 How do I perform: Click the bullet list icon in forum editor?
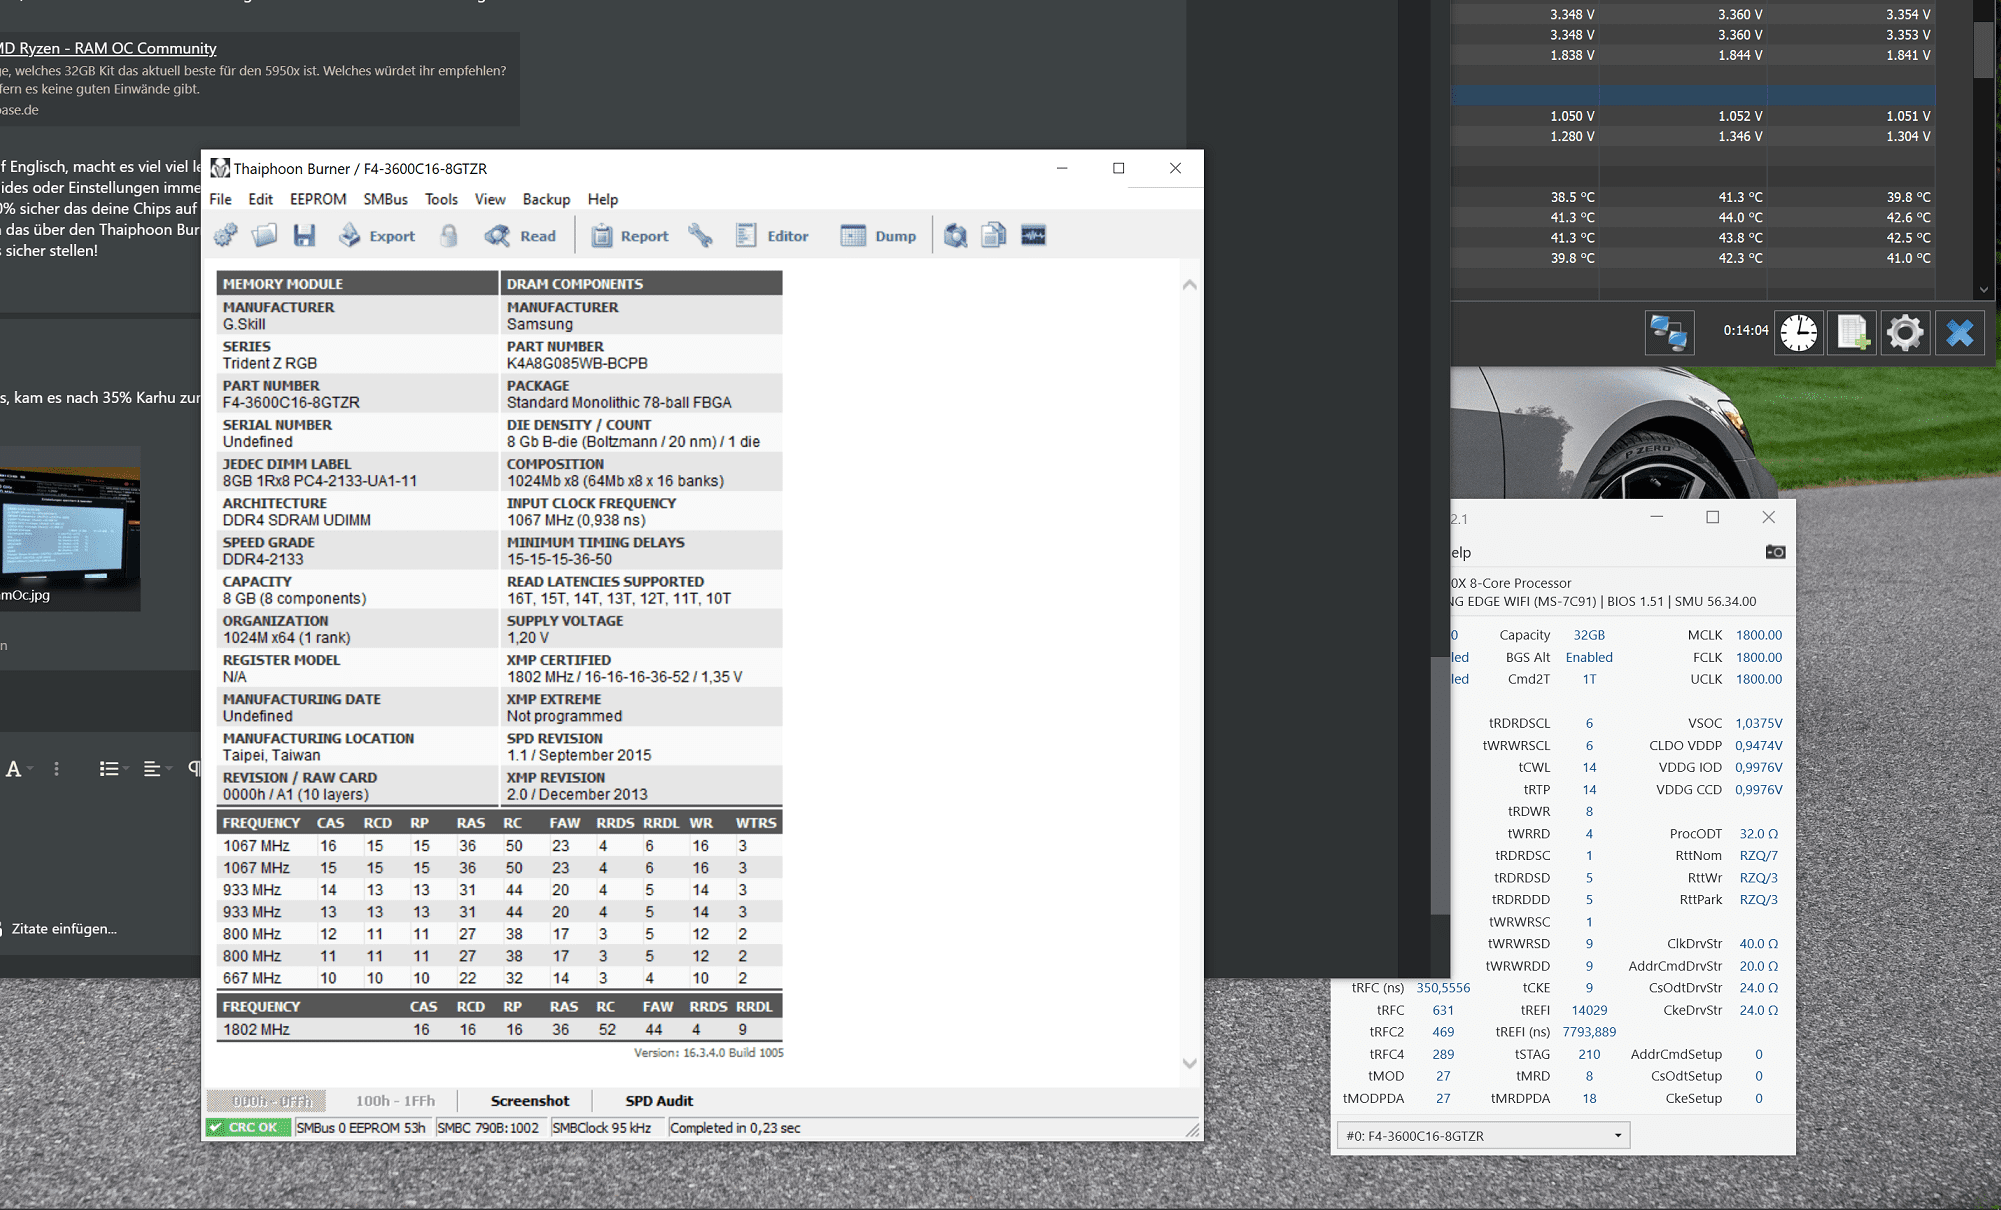click(x=109, y=769)
